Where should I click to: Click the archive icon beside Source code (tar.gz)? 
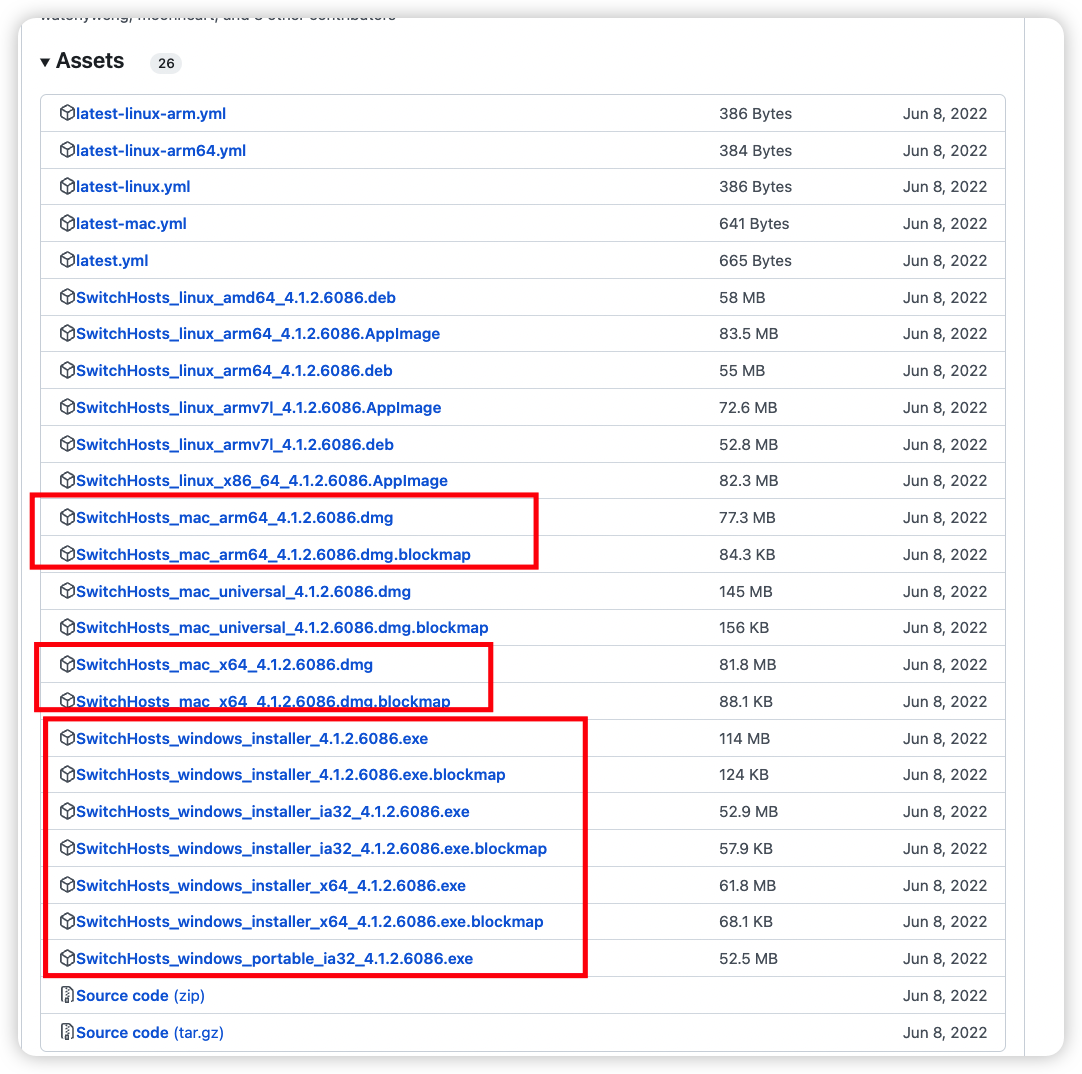[x=66, y=1032]
